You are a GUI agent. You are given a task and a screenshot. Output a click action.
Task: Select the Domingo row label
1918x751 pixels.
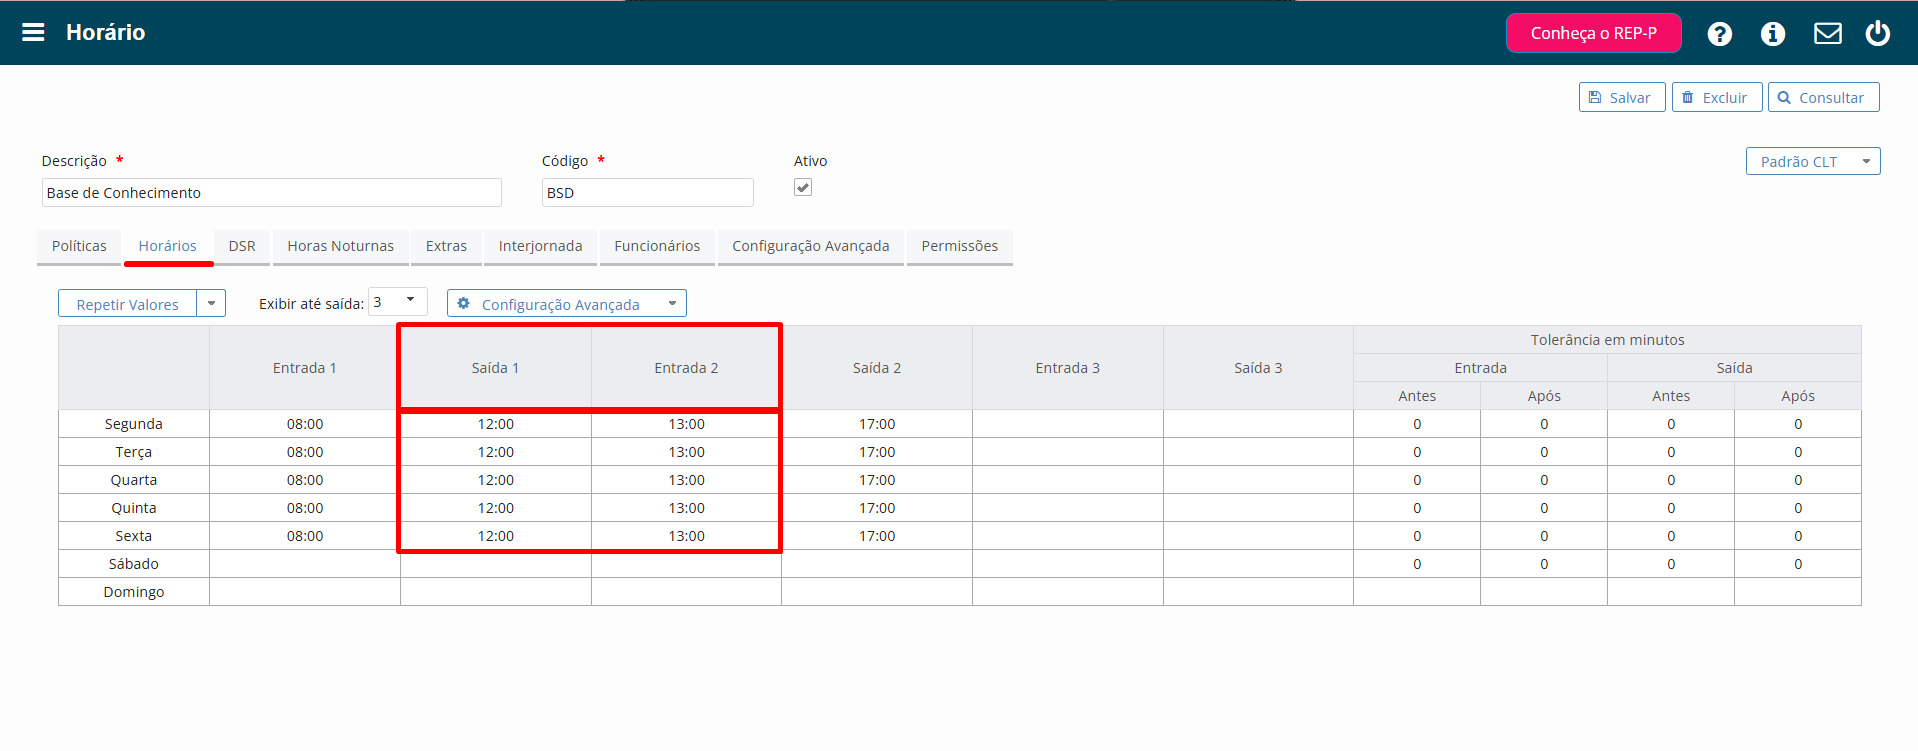[x=134, y=592]
